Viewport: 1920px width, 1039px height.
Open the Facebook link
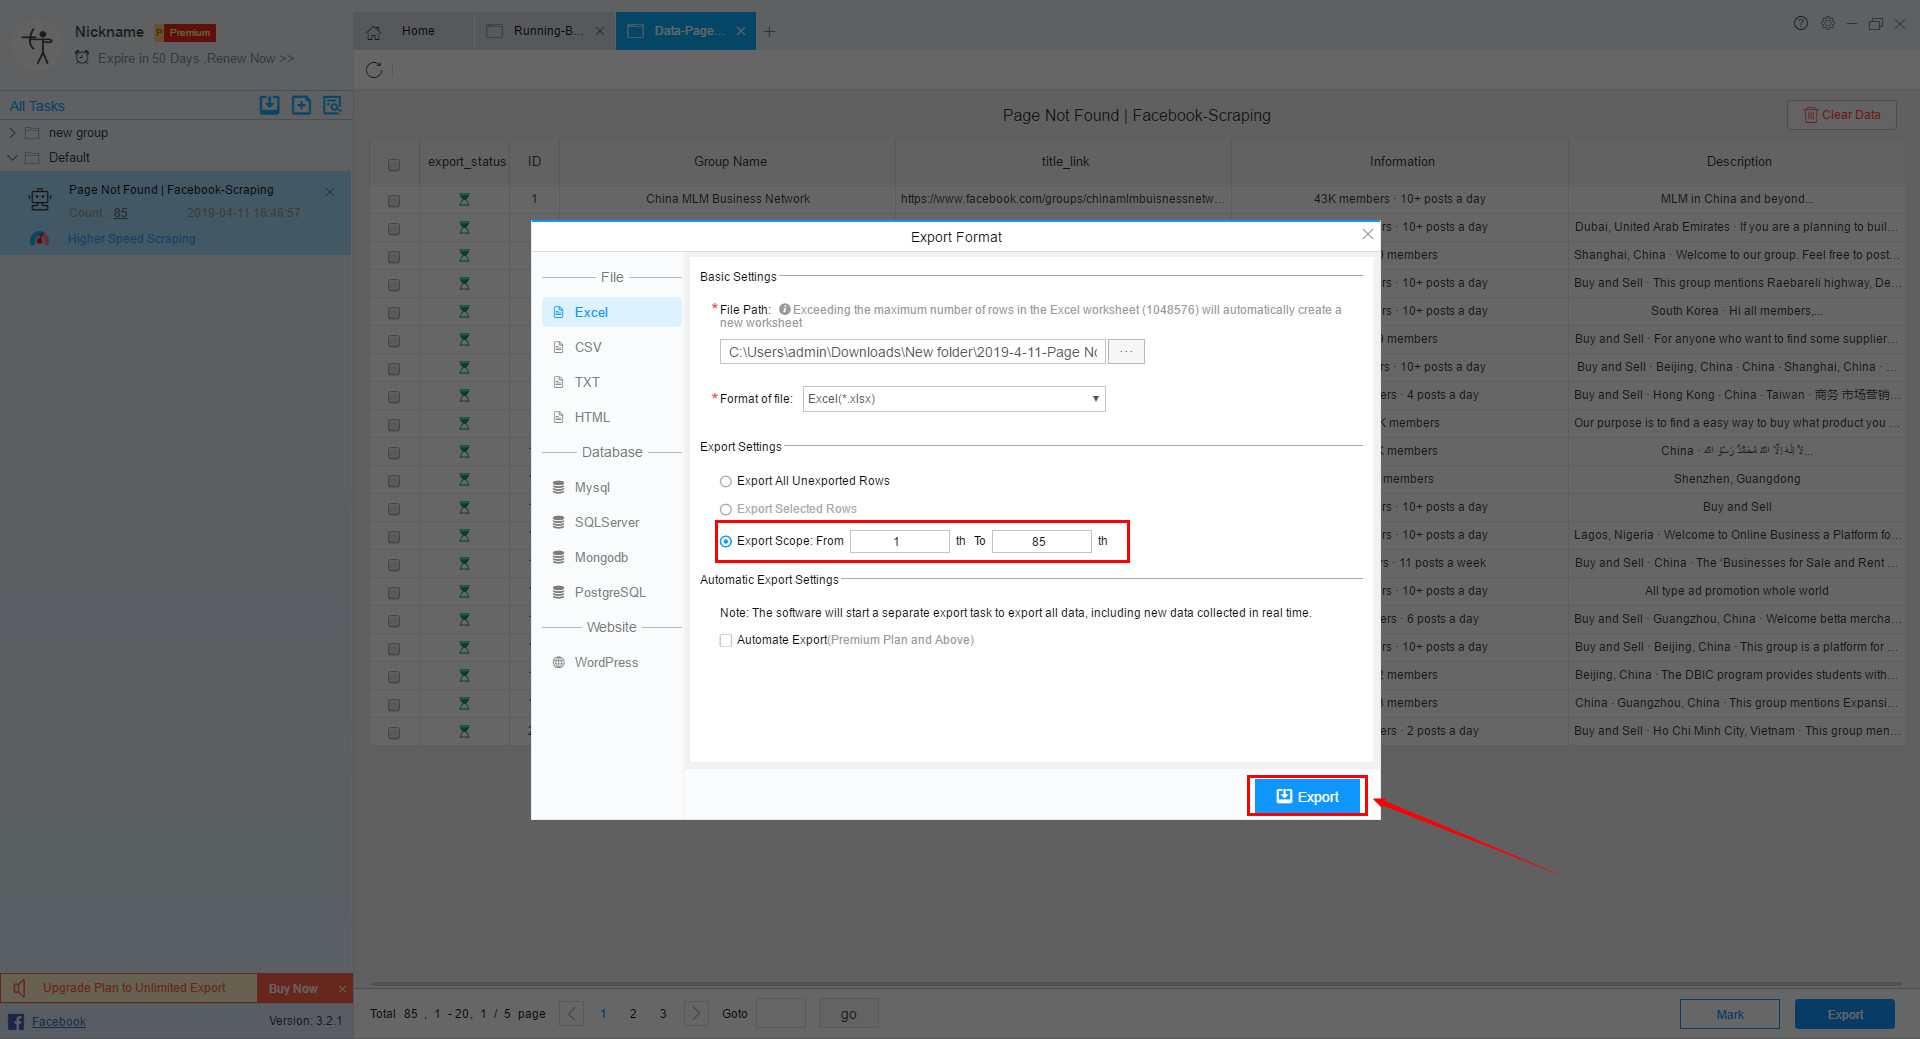pos(58,1021)
